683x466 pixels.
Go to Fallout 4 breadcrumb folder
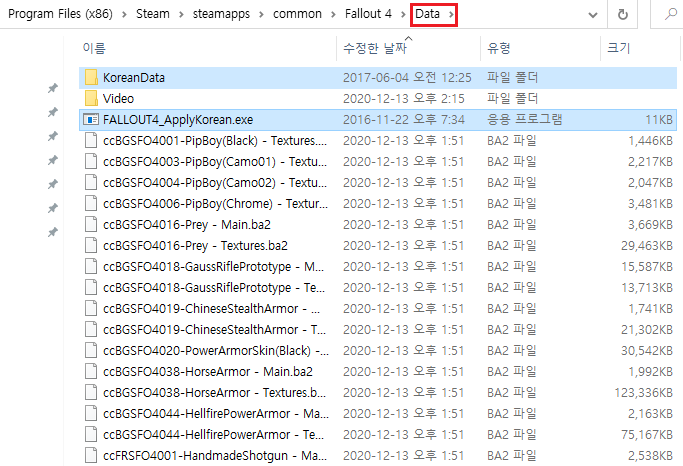[x=368, y=14]
